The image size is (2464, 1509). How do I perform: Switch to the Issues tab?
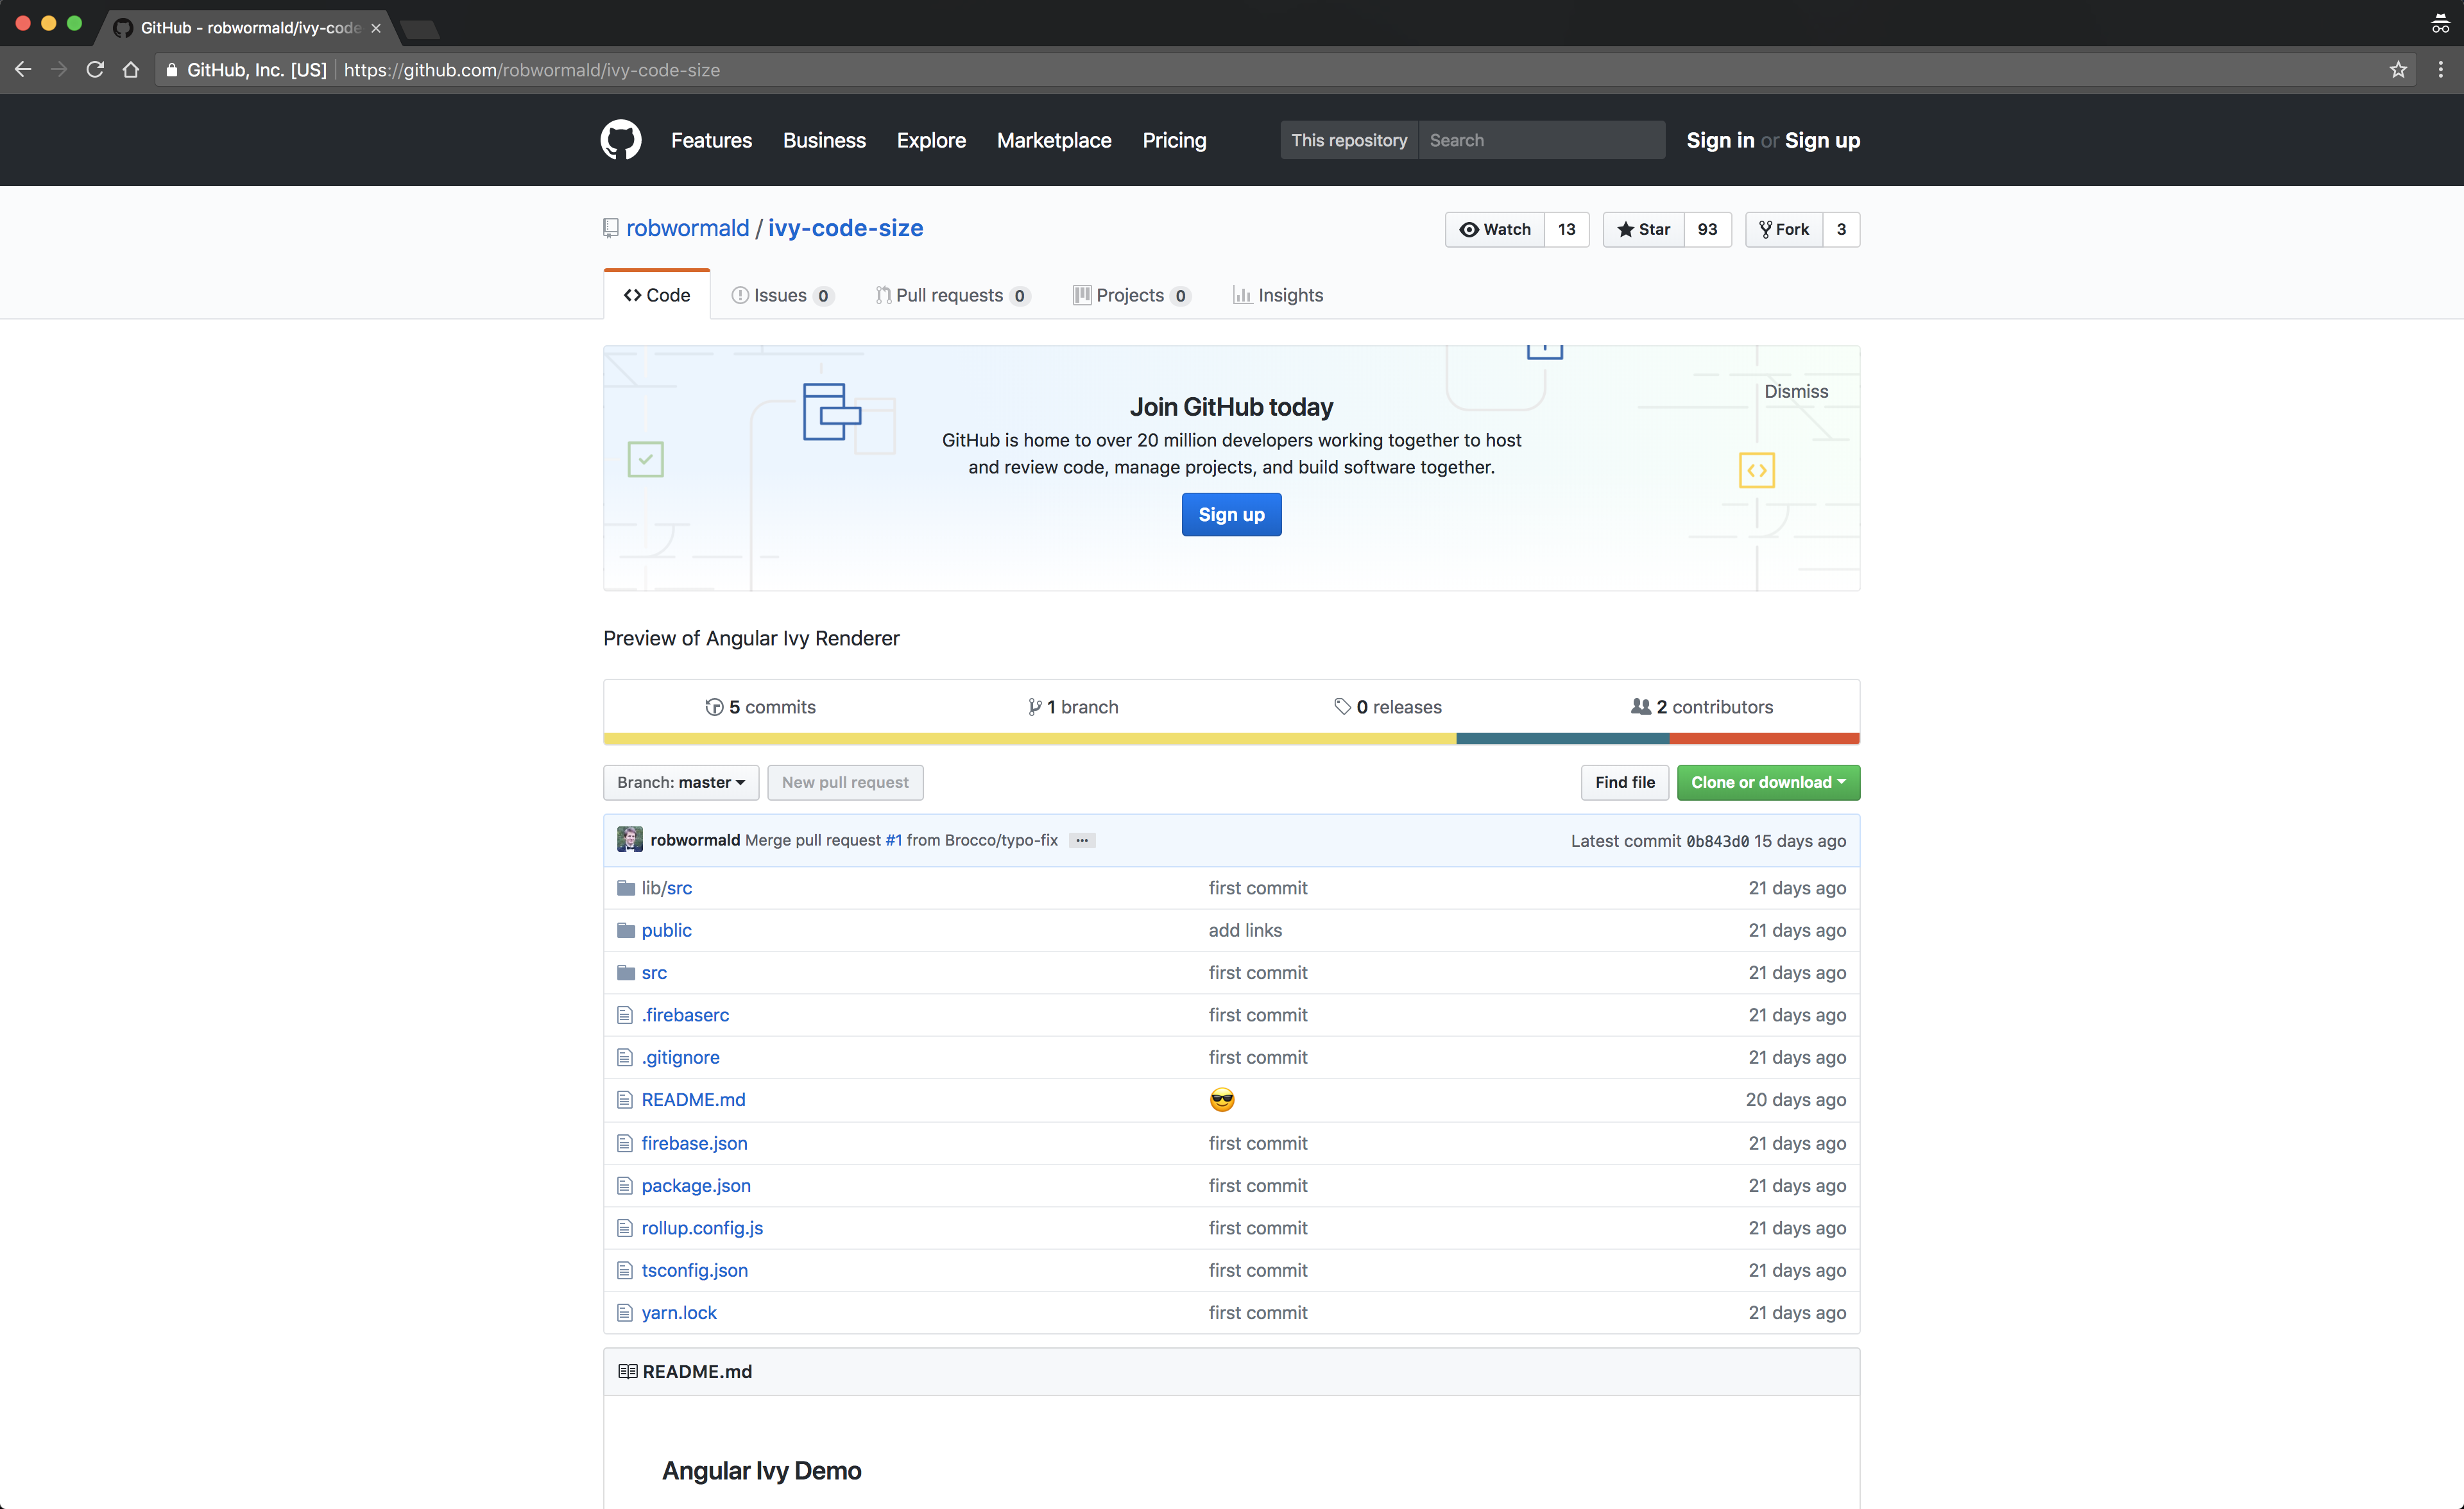[782, 295]
